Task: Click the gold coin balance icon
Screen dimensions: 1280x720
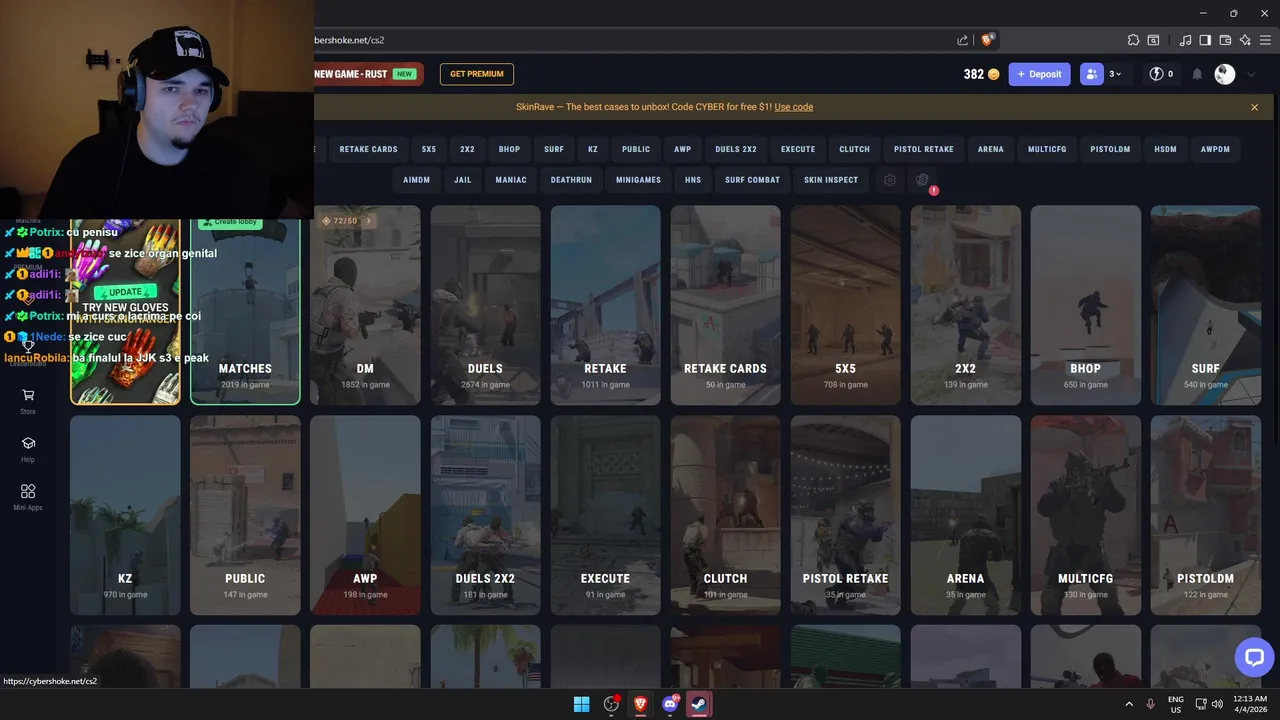Action: [993, 74]
